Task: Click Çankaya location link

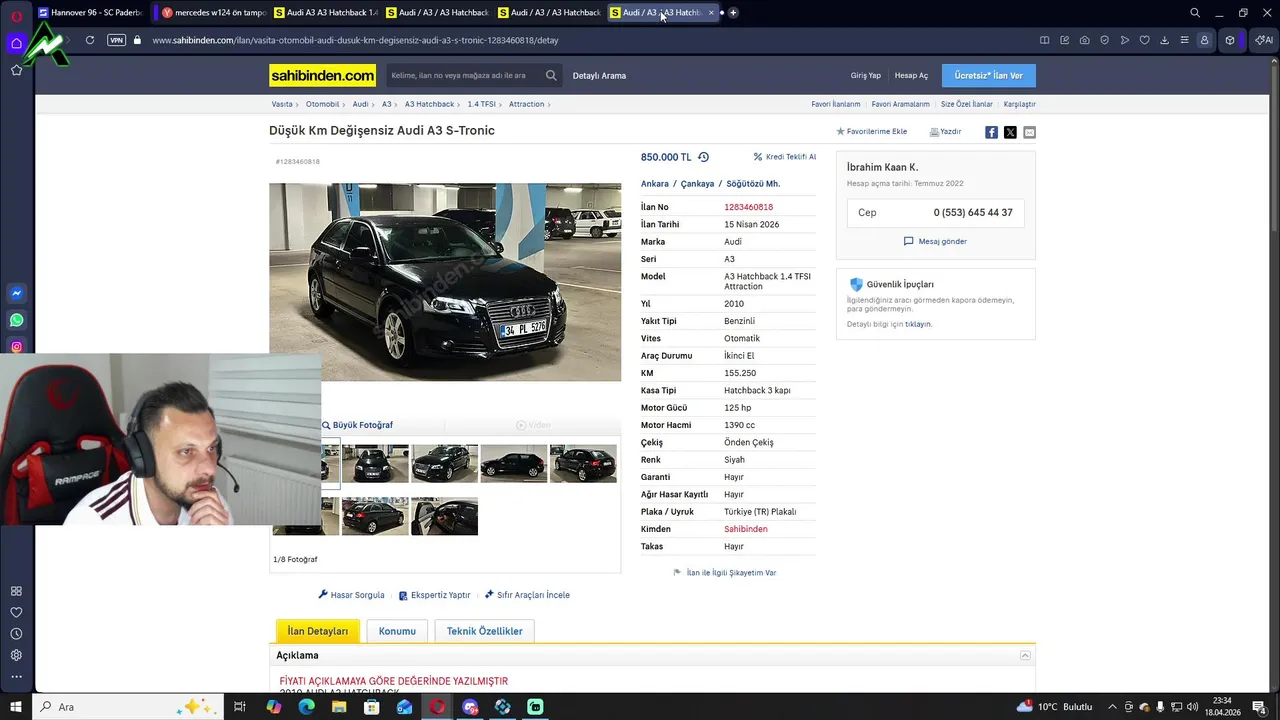Action: pyautogui.click(x=697, y=184)
